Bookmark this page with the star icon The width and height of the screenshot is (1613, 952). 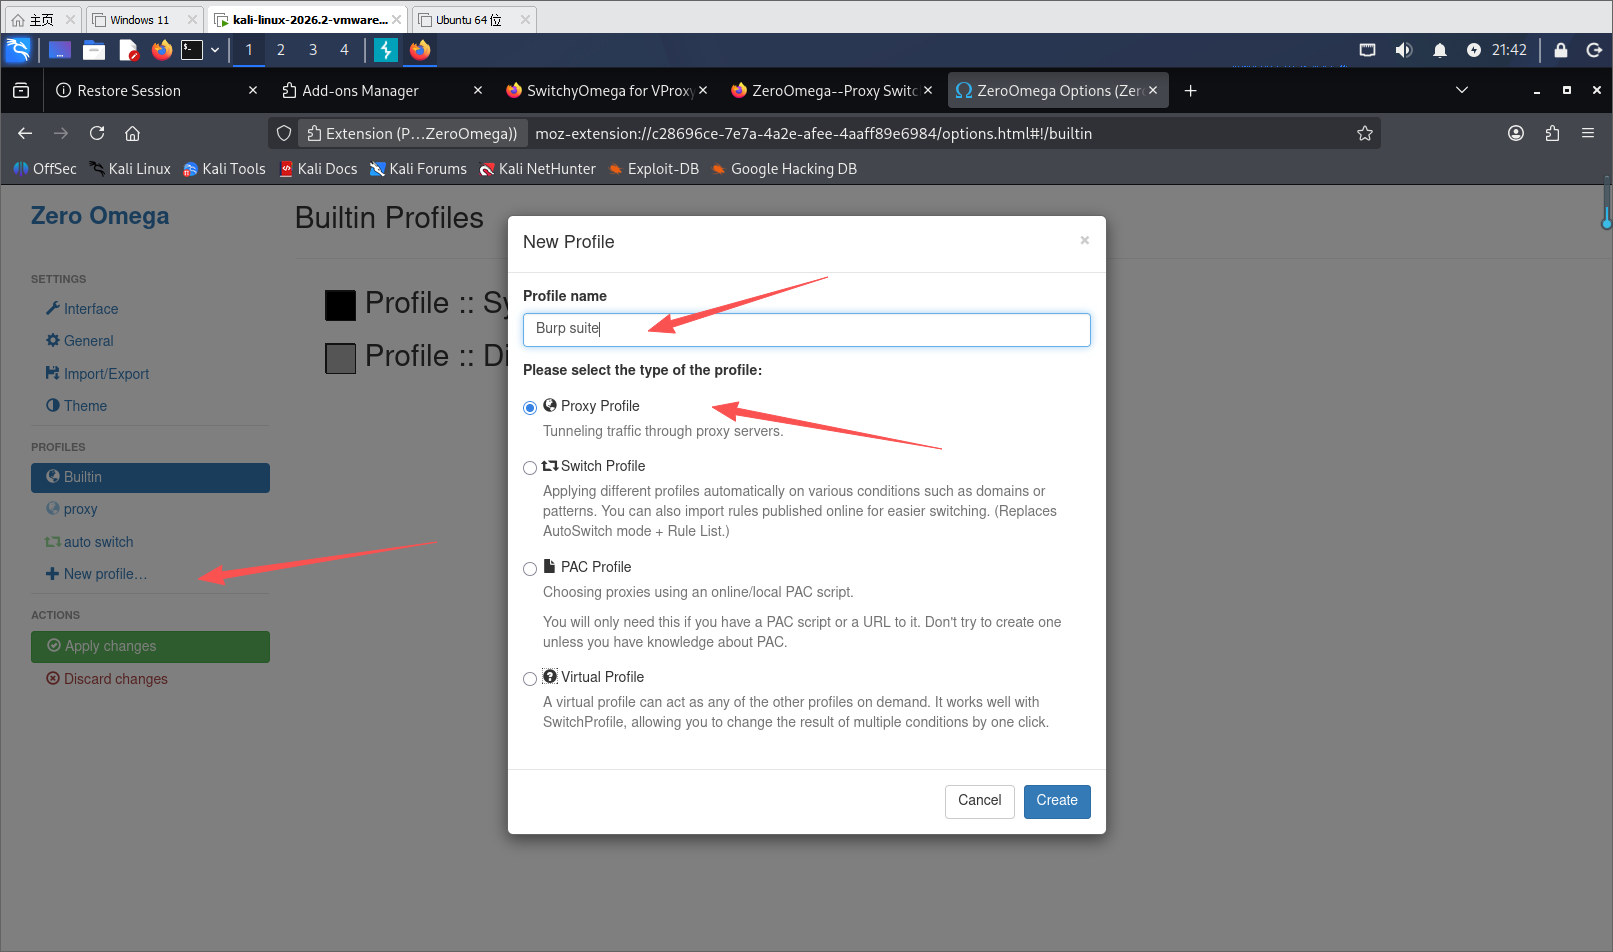click(1364, 133)
